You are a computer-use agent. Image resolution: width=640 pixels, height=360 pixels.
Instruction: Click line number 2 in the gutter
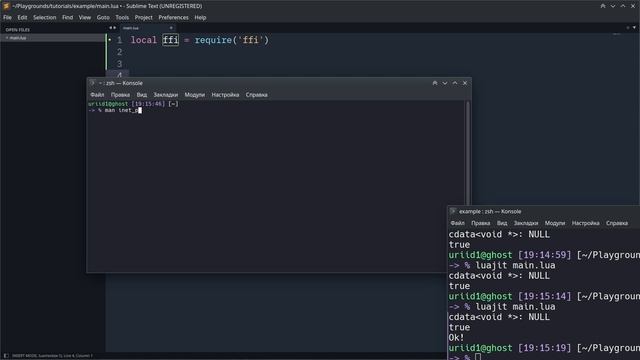119,52
